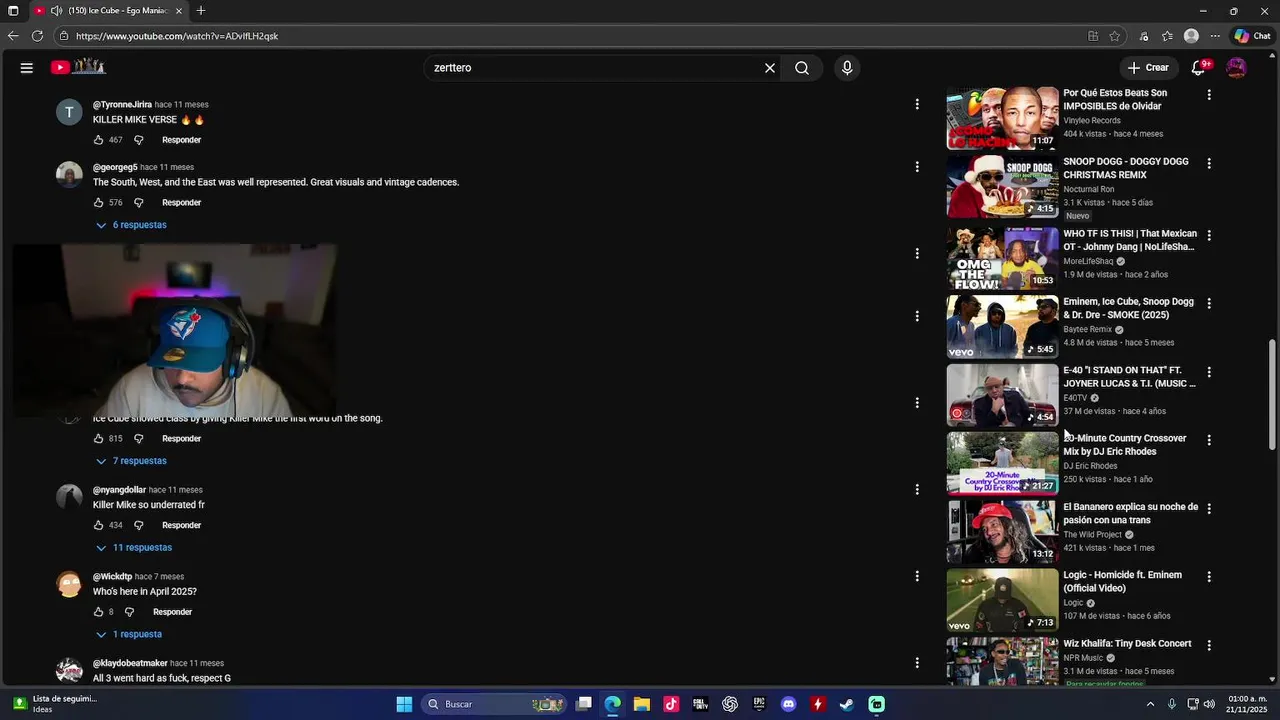Viewport: 1280px width, 720px height.
Task: Click the page vertical scrollbar thumb
Action: (1272, 395)
